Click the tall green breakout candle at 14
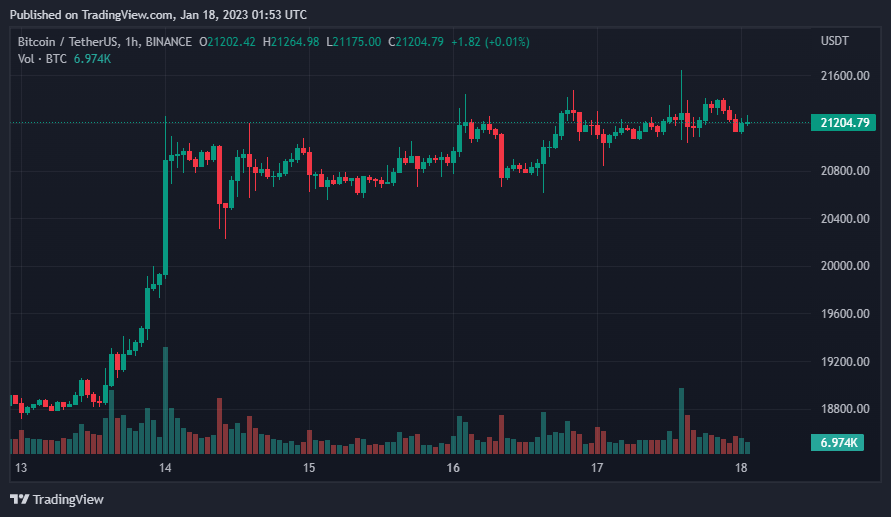The height and width of the screenshot is (517, 891). [165, 218]
